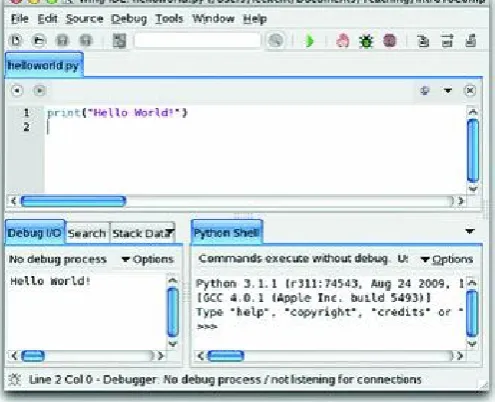Start debugging with the green bug icon
Viewport: 495px width, 402px height.
(366, 41)
